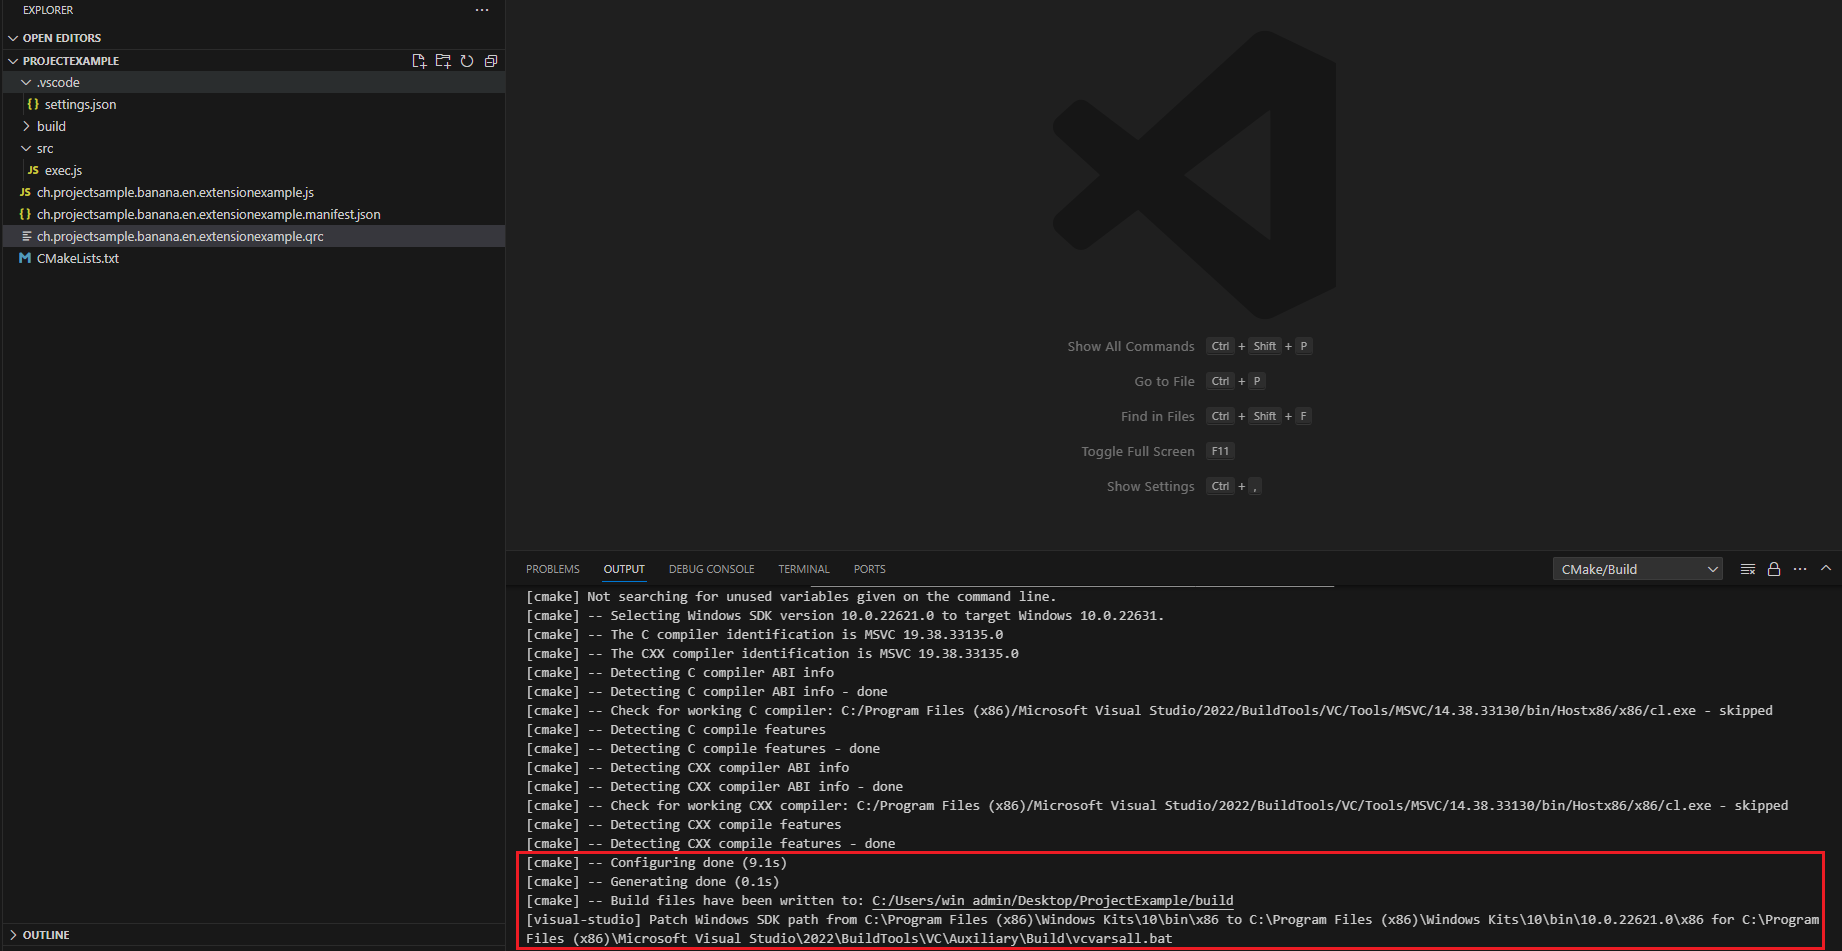Open the PORTS tab
Viewport: 1842px width, 951px height.
click(869, 569)
